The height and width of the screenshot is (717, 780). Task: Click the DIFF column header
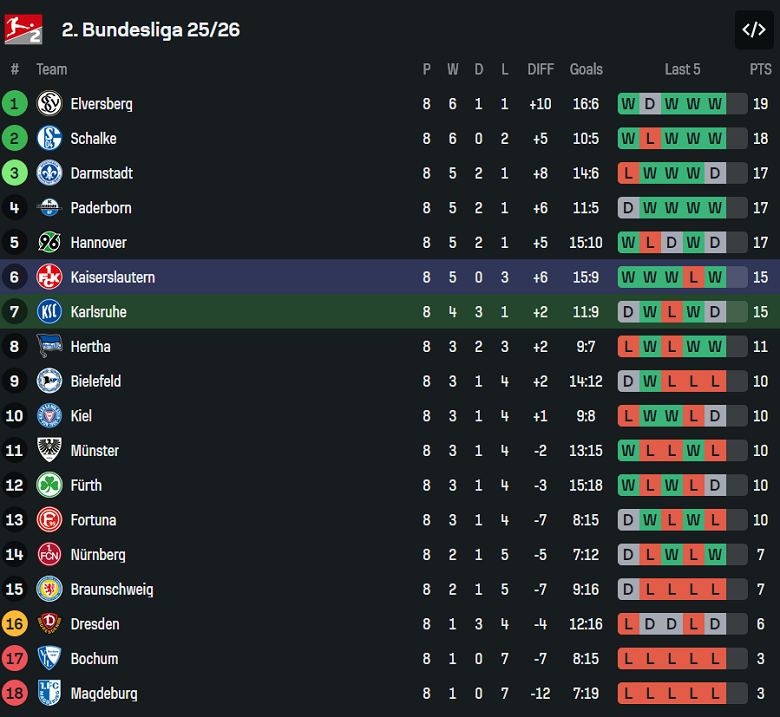pyautogui.click(x=540, y=69)
